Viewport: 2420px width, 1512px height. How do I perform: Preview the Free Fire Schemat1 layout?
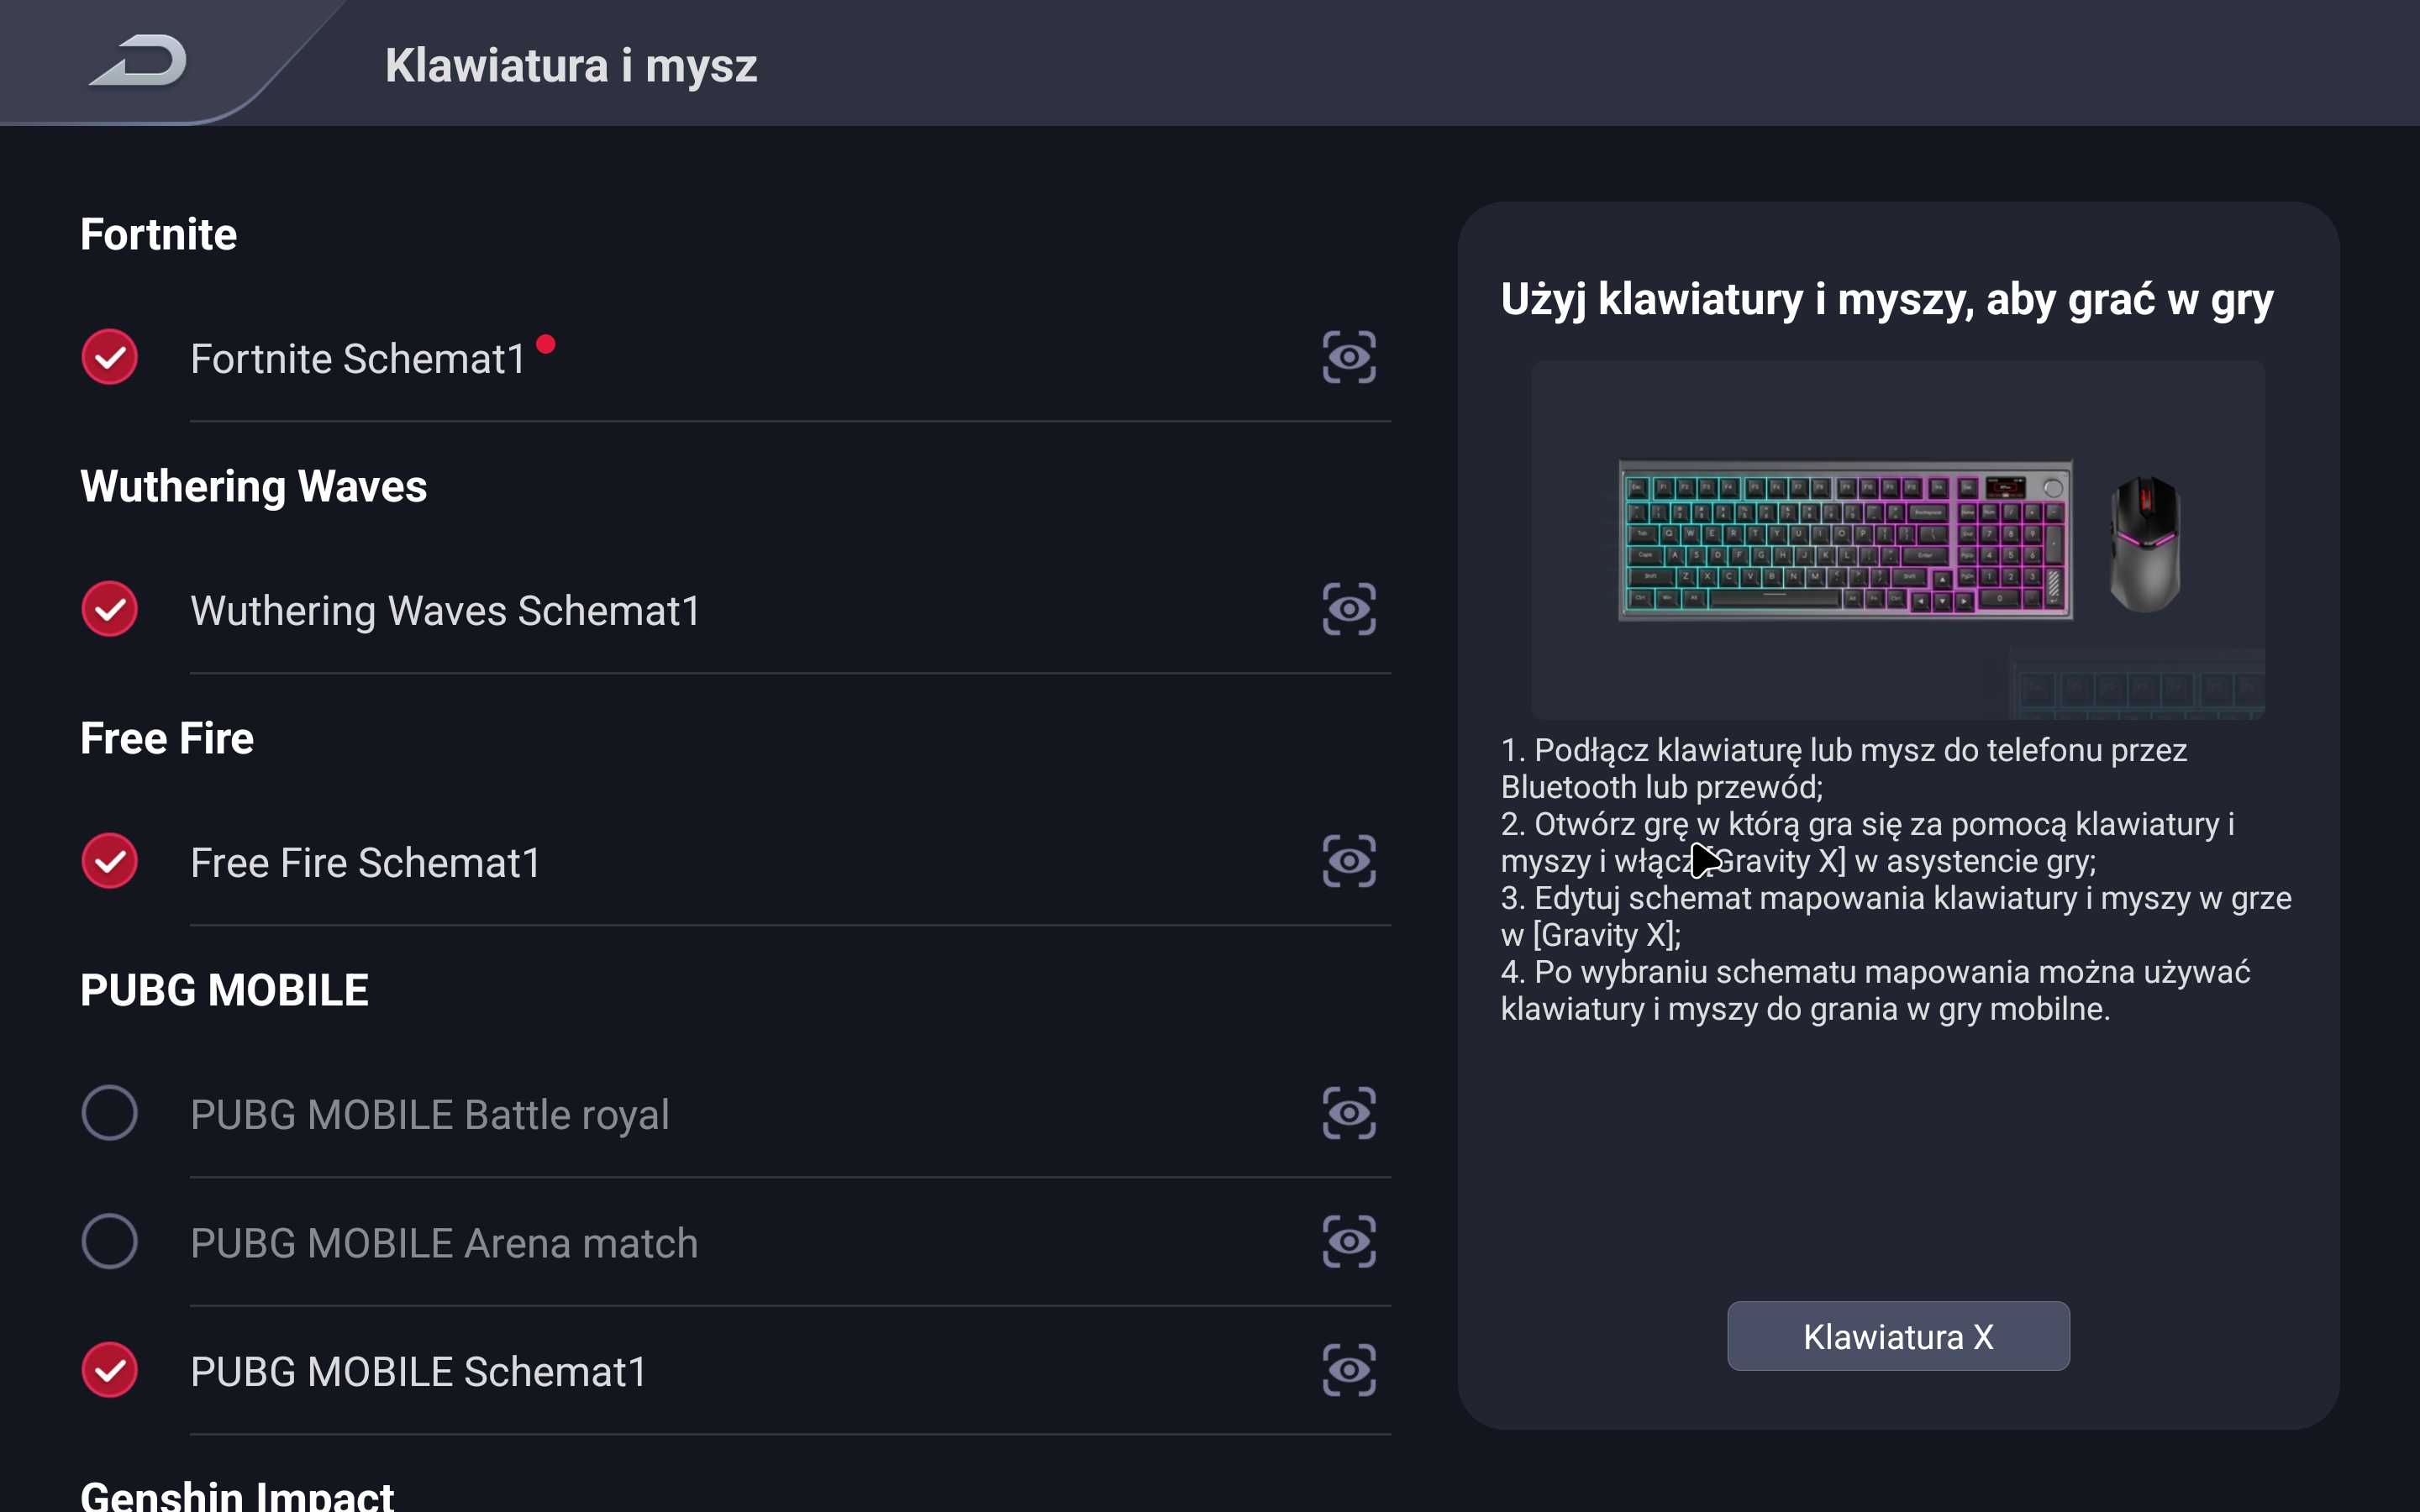click(x=1348, y=862)
